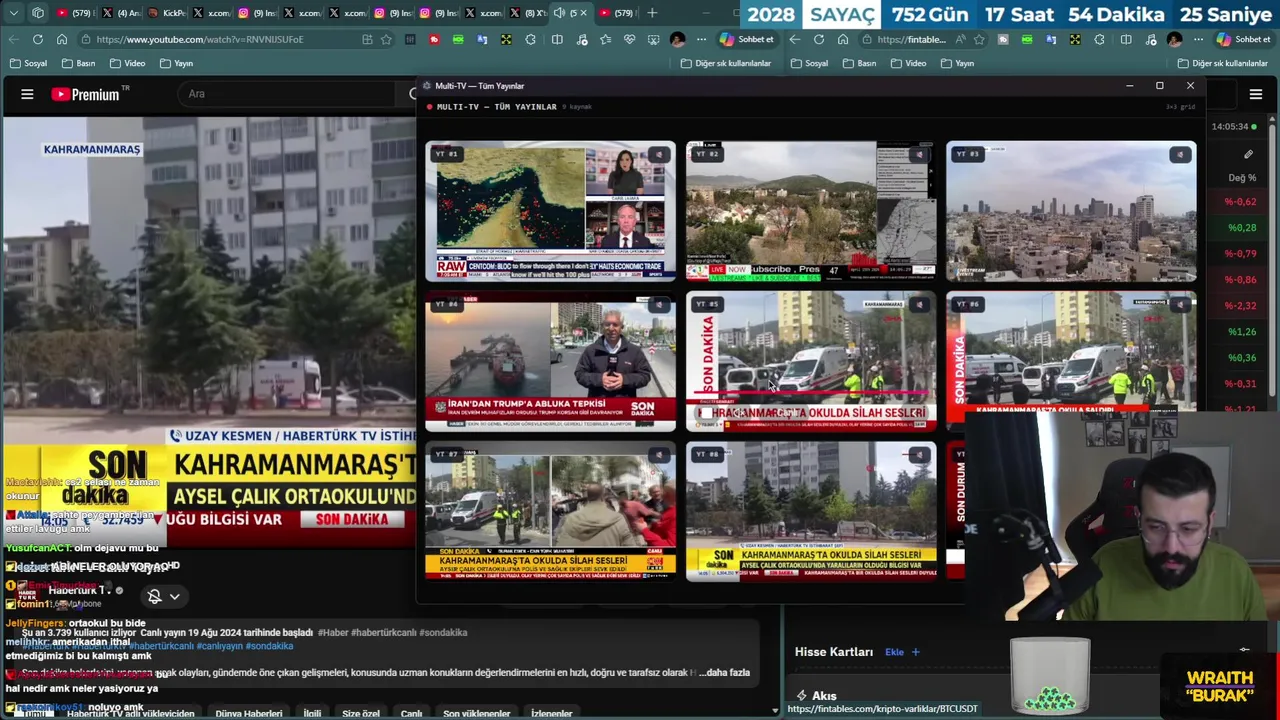Click the YouTube Premium logo
1280x720 pixels.
pos(91,94)
